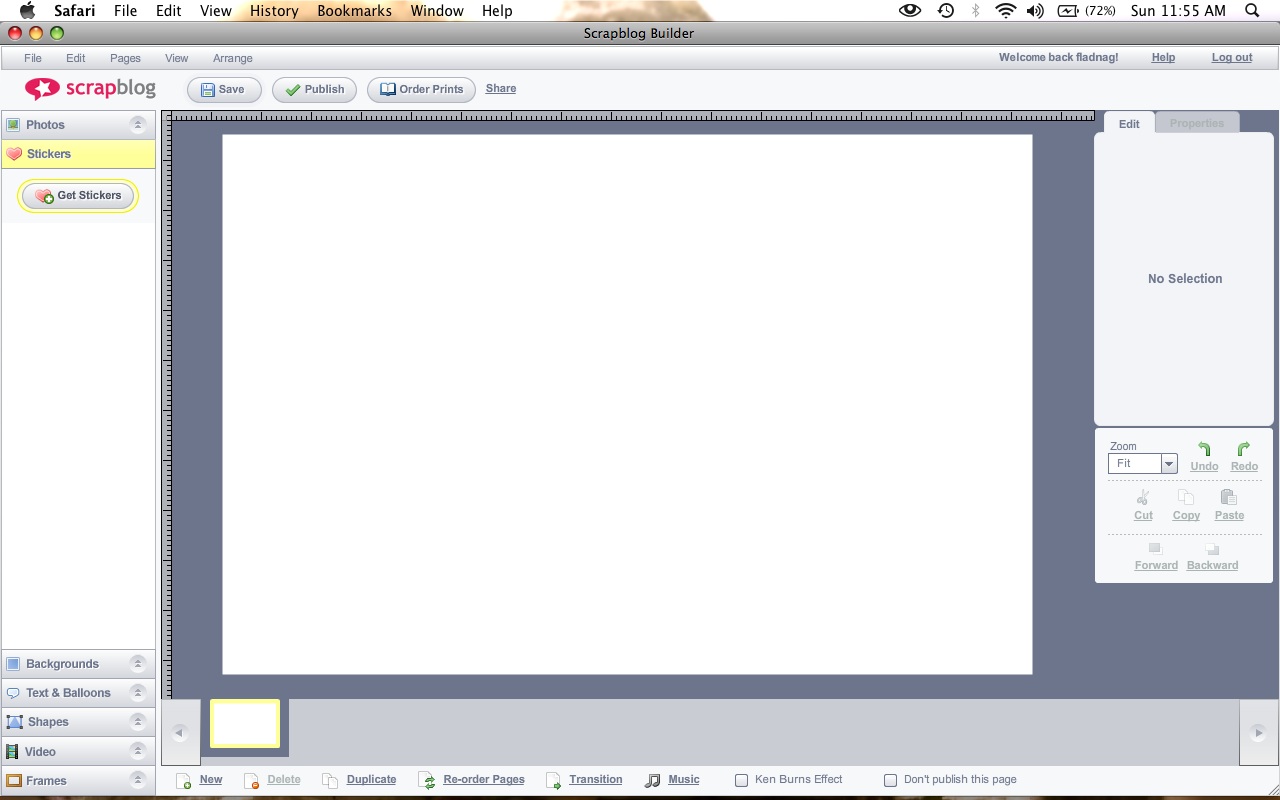
Task: Click the Backward layer icon
Action: click(1212, 549)
